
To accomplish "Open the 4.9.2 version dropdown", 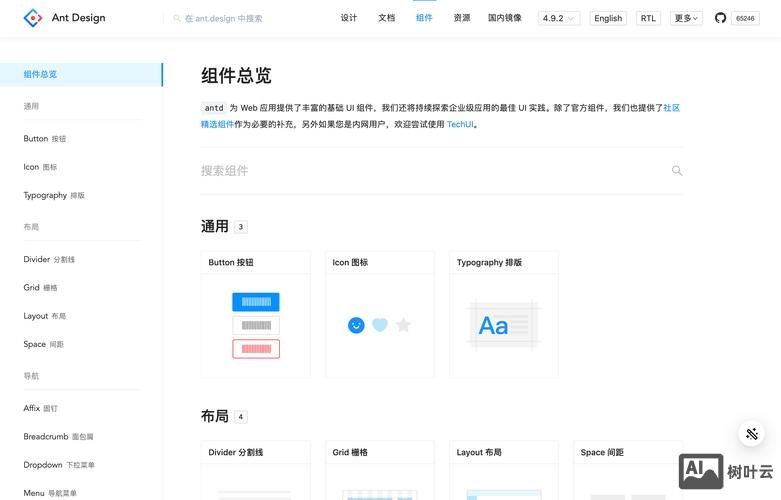I will point(558,18).
